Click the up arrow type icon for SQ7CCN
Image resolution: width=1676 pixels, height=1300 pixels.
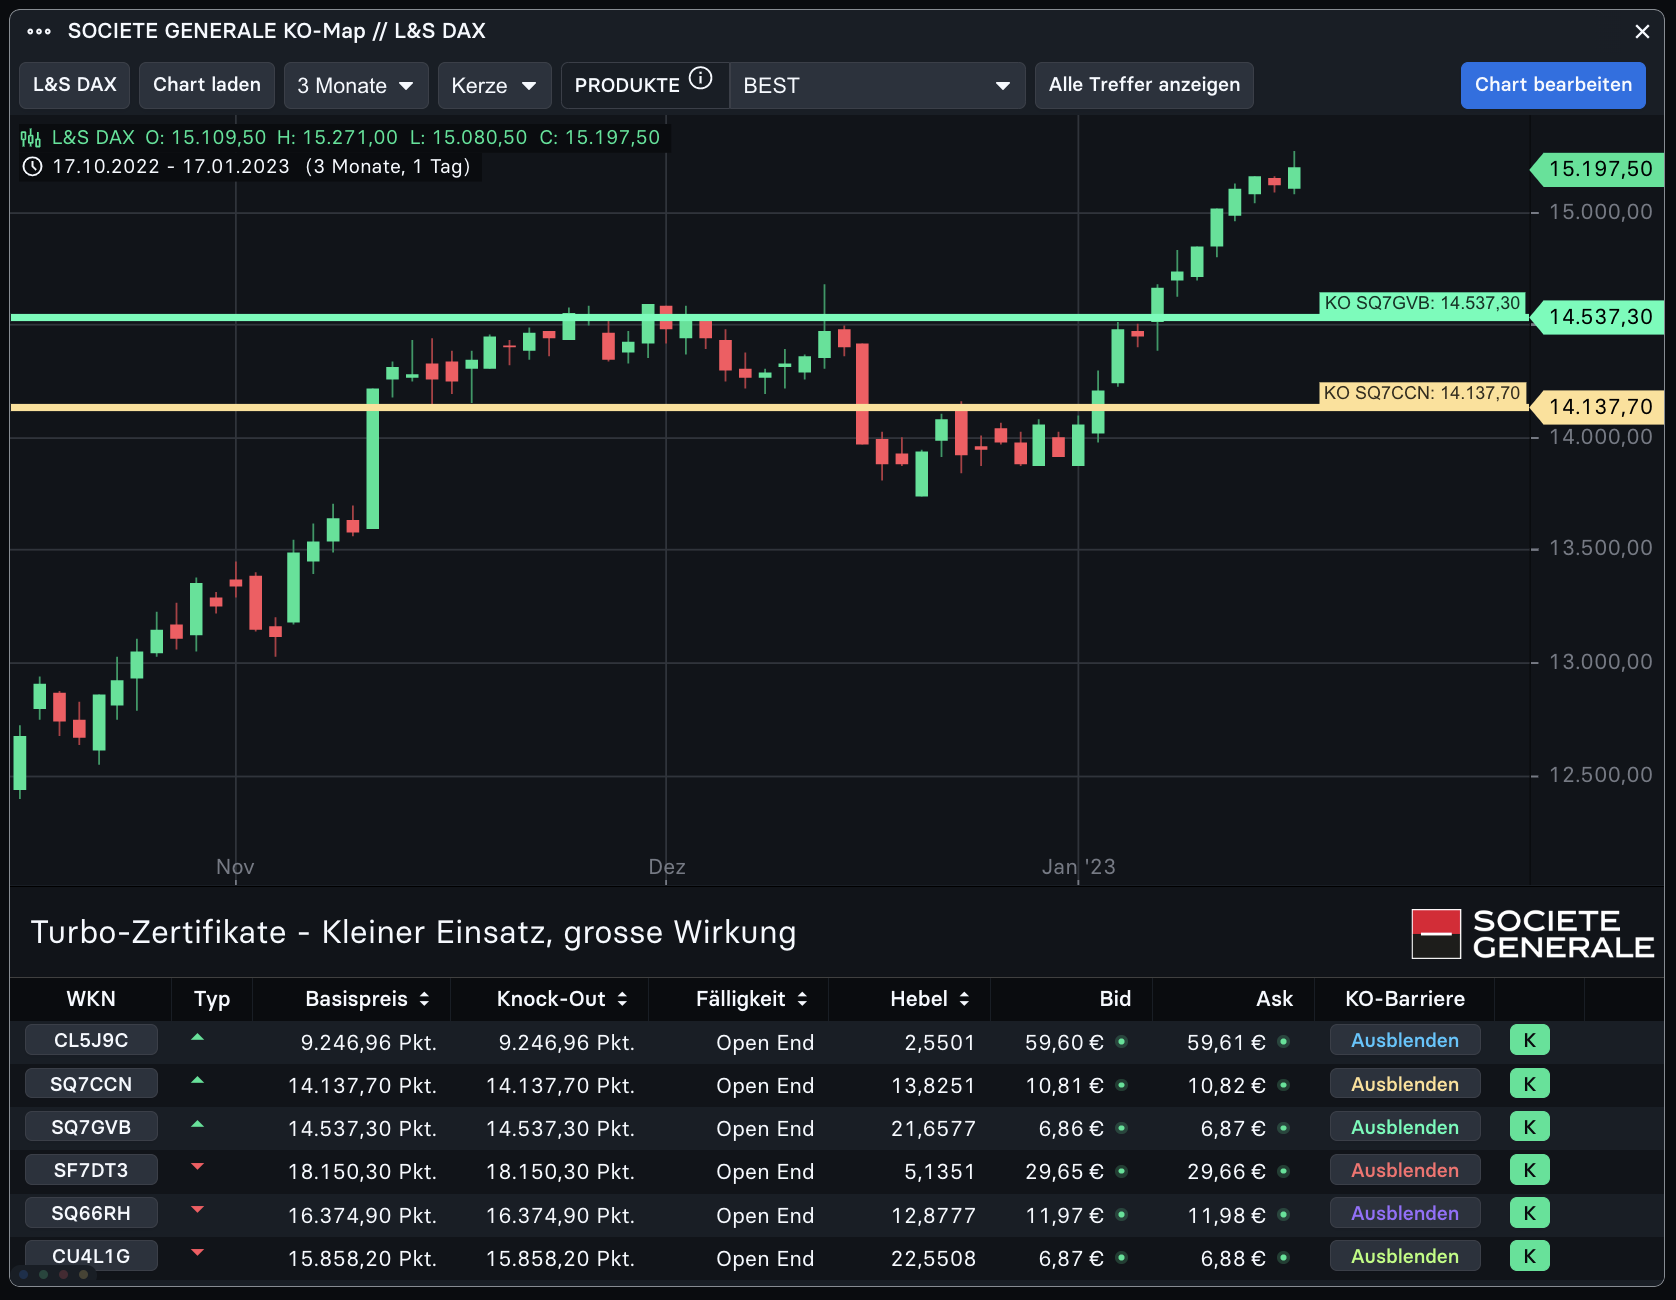pyautogui.click(x=197, y=1080)
